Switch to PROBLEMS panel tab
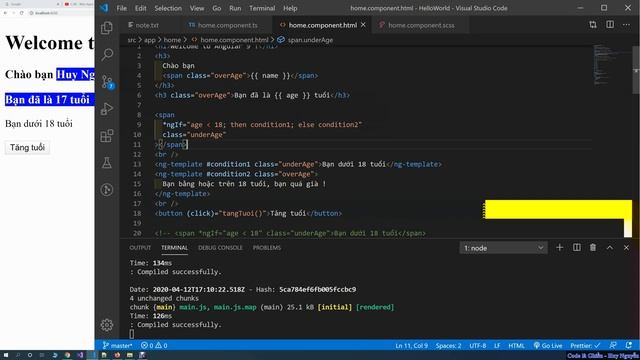This screenshot has width=640, height=360. (x=267, y=248)
